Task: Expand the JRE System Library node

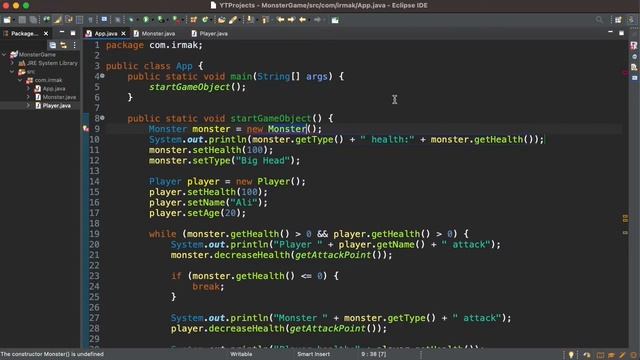Action: (x=12, y=63)
